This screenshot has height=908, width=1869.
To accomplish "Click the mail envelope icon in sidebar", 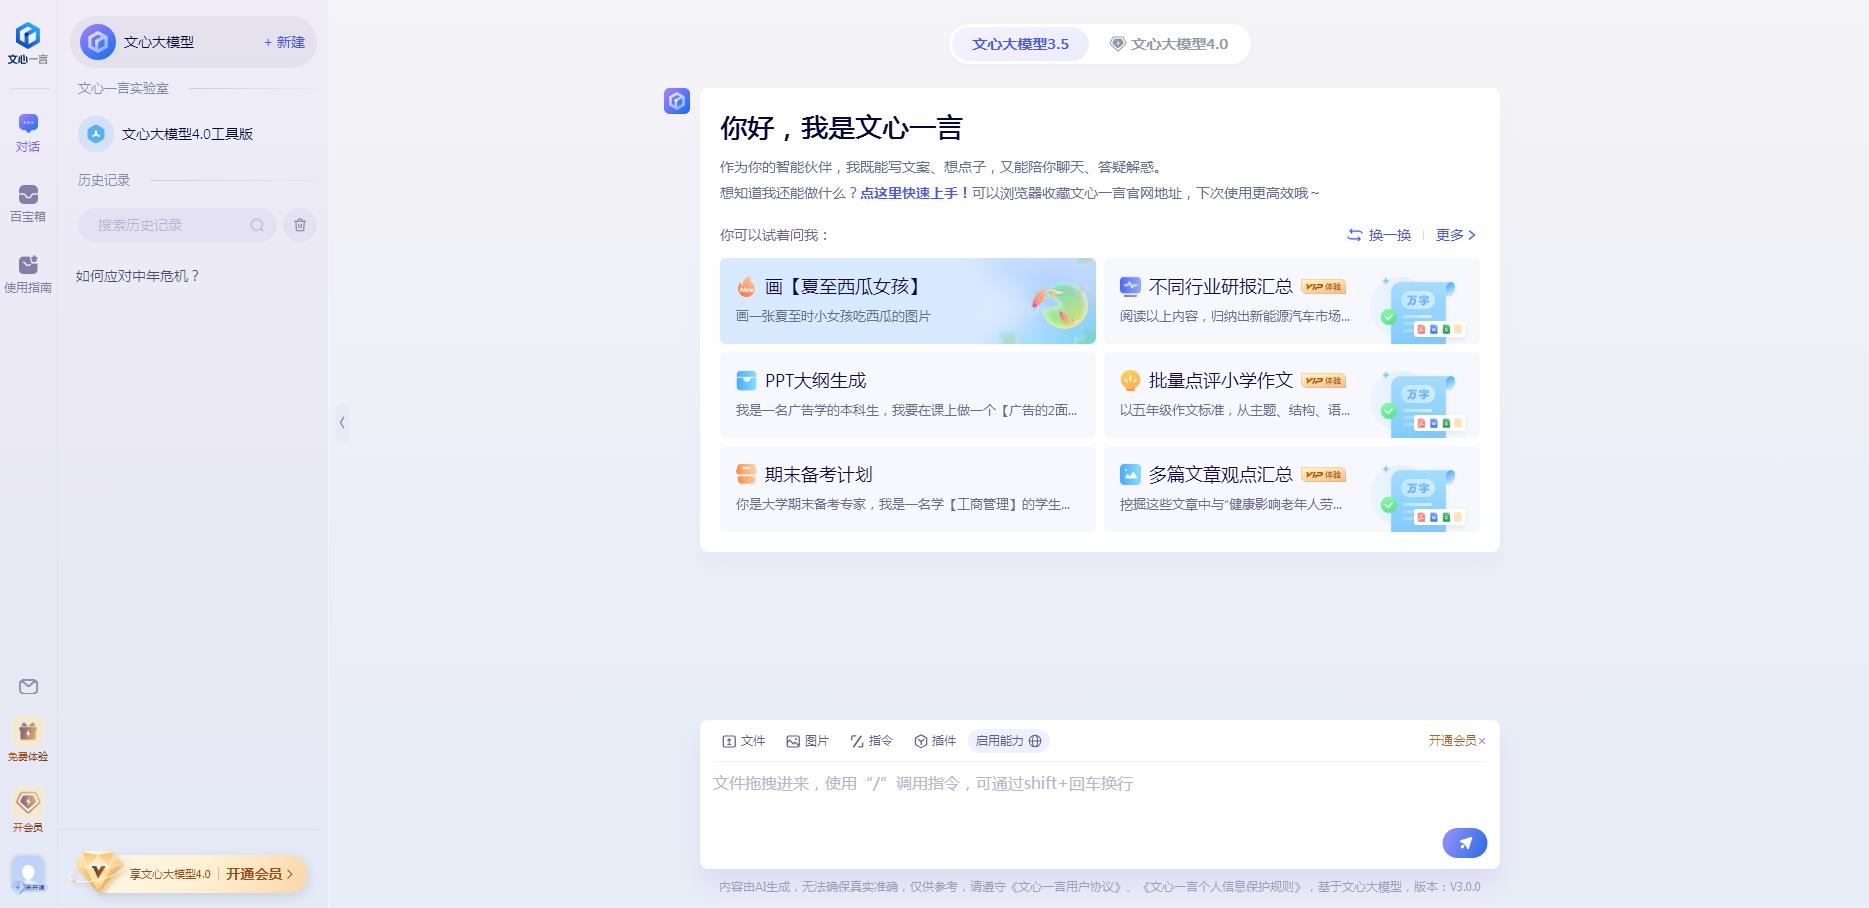I will 28,687.
